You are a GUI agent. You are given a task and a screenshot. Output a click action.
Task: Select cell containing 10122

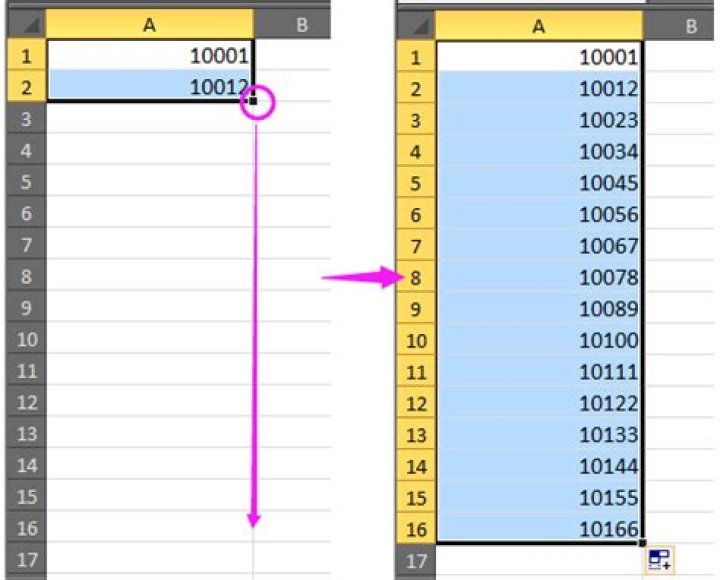[539, 404]
